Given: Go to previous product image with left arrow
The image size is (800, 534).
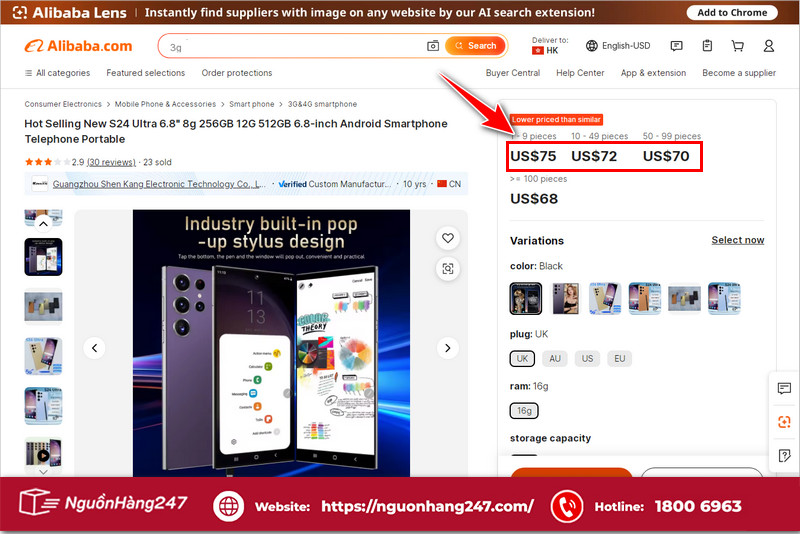Looking at the screenshot, I should [94, 348].
